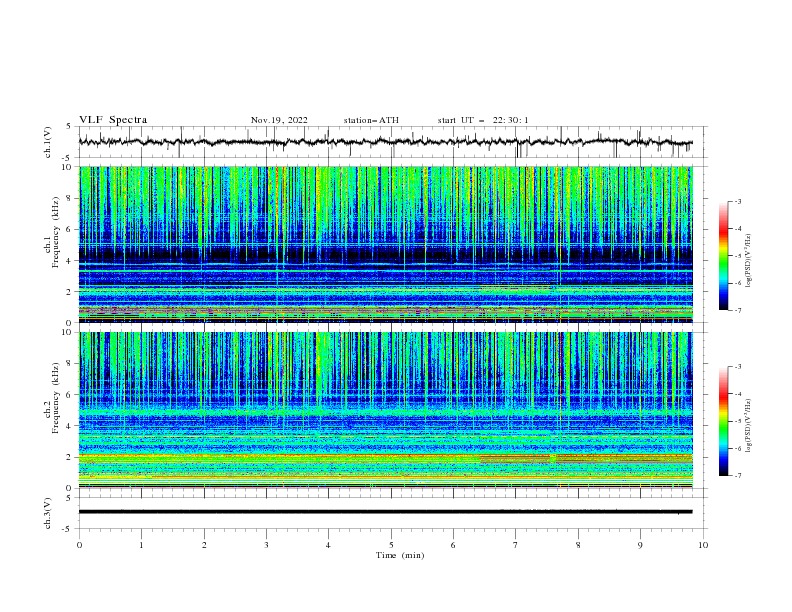Click the time axis tick label '5'
This screenshot has width=792, height=612.
pos(391,545)
